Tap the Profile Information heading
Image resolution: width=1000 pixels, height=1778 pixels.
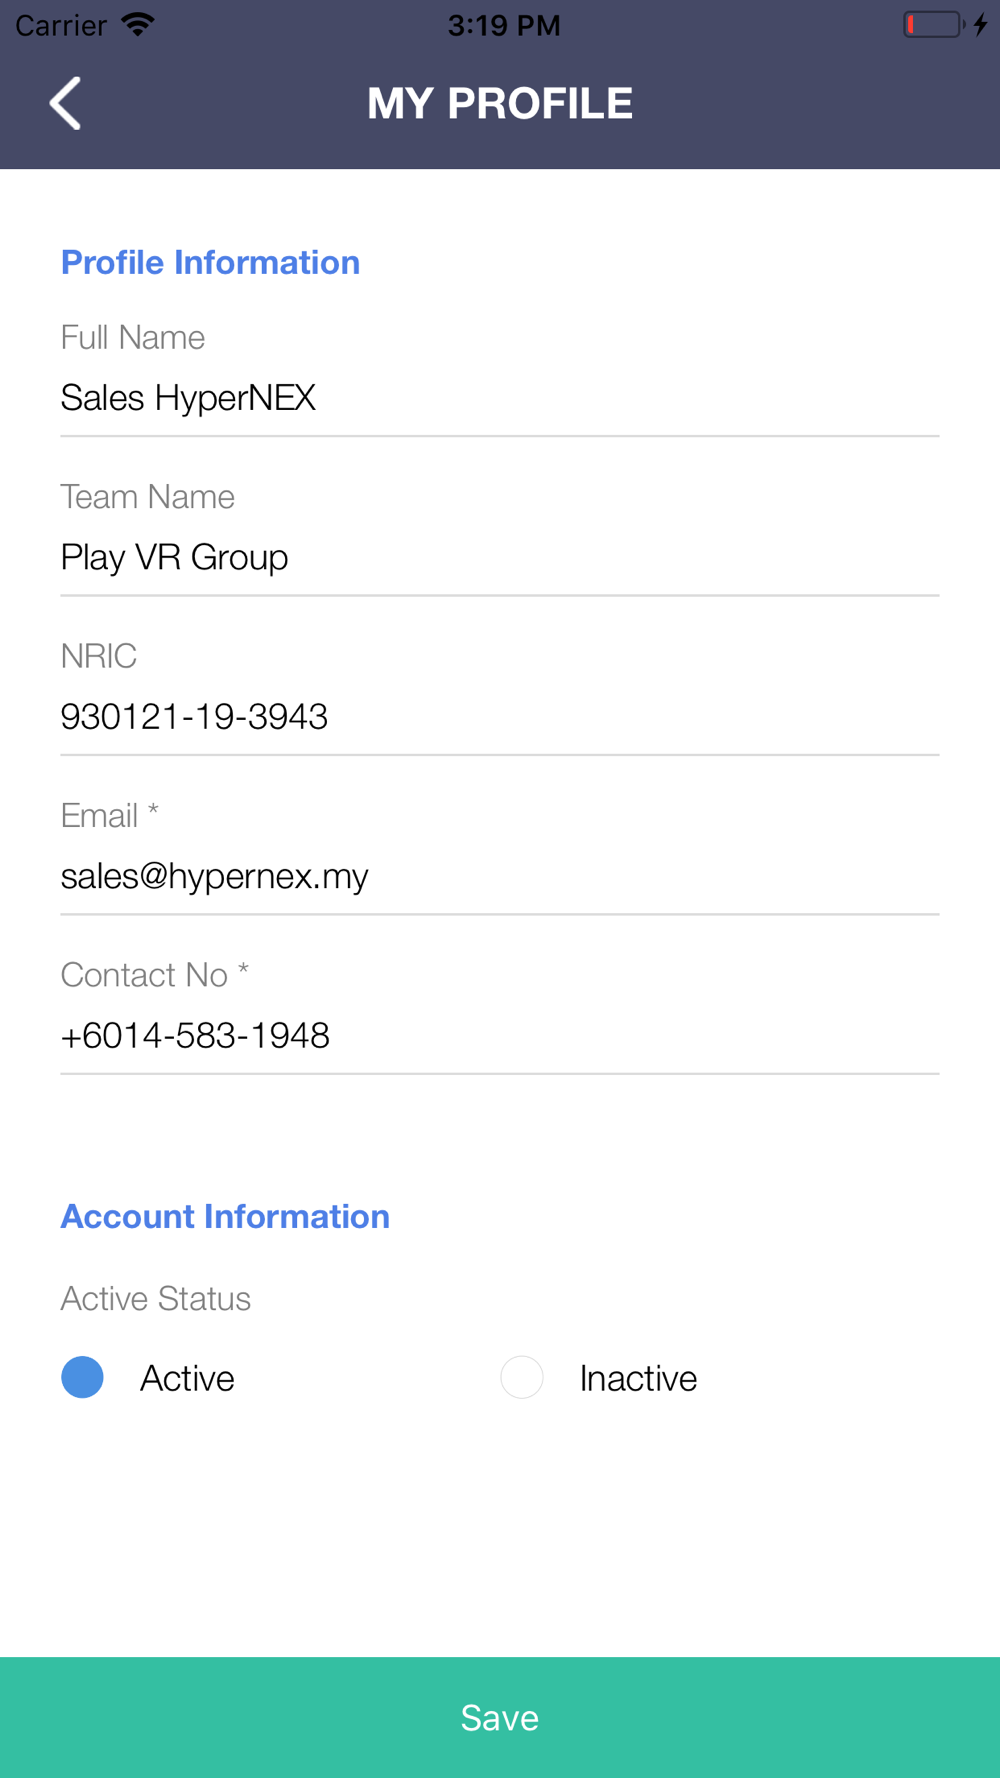click(210, 262)
